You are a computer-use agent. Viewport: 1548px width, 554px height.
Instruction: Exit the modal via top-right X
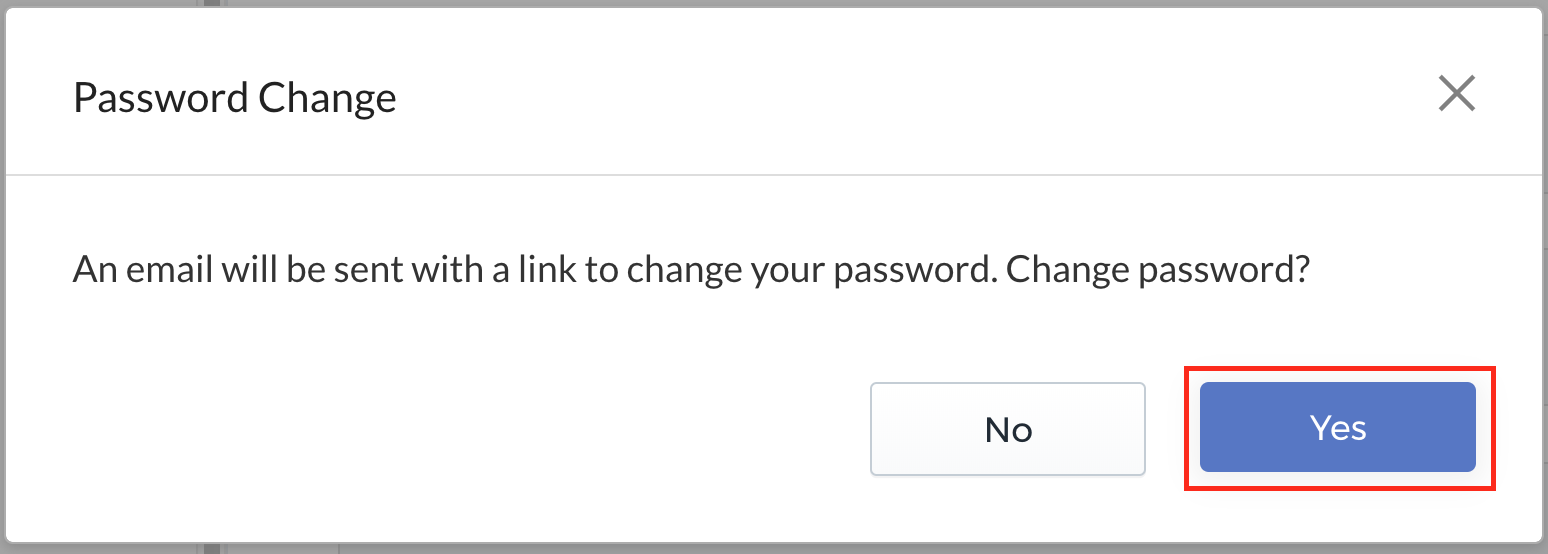click(1456, 94)
